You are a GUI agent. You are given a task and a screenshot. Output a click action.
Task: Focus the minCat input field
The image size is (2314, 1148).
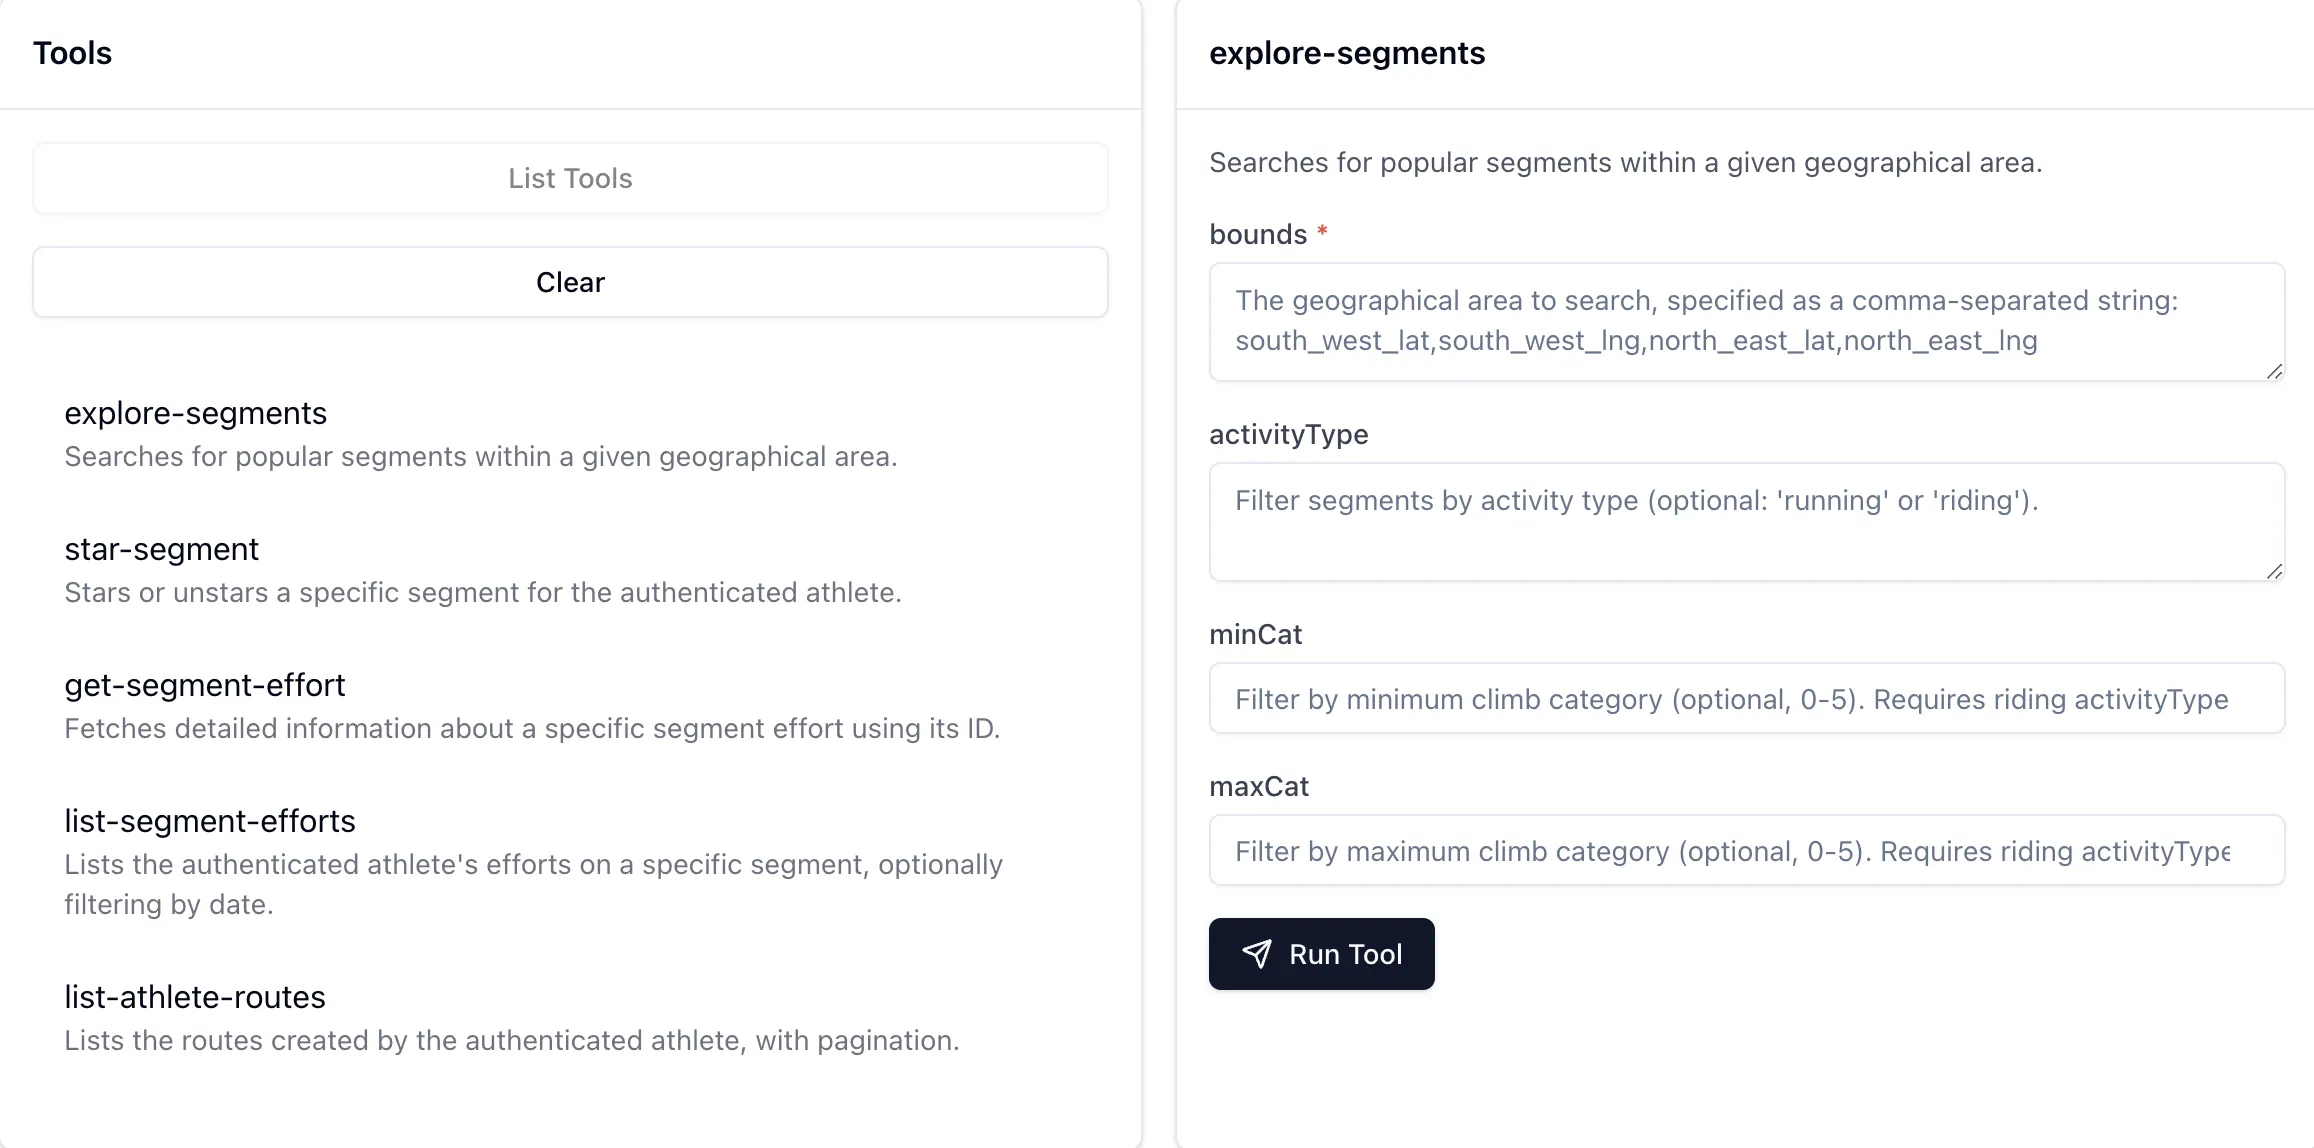(x=1746, y=699)
